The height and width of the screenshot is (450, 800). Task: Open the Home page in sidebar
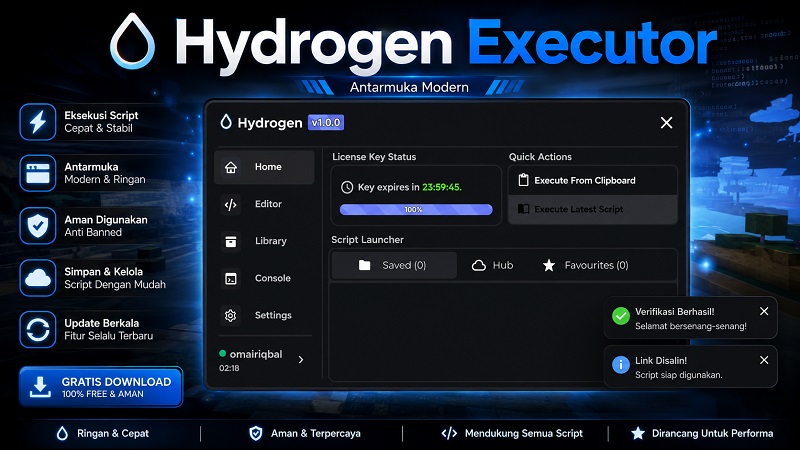[264, 167]
